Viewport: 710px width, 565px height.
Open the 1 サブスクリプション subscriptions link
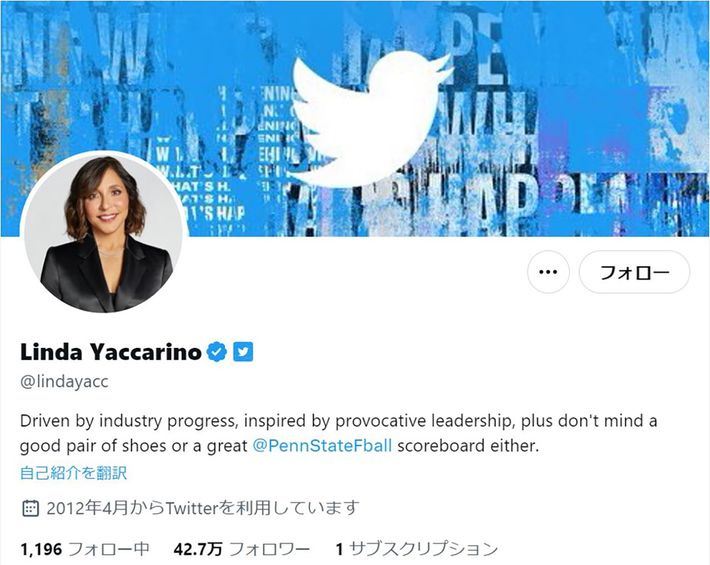417,549
